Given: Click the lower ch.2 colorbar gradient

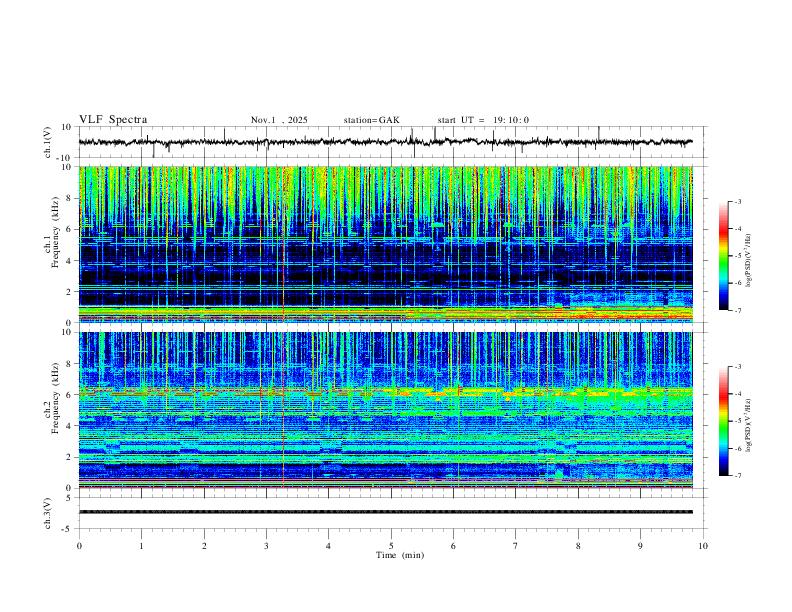Looking at the screenshot, I should click(x=724, y=421).
